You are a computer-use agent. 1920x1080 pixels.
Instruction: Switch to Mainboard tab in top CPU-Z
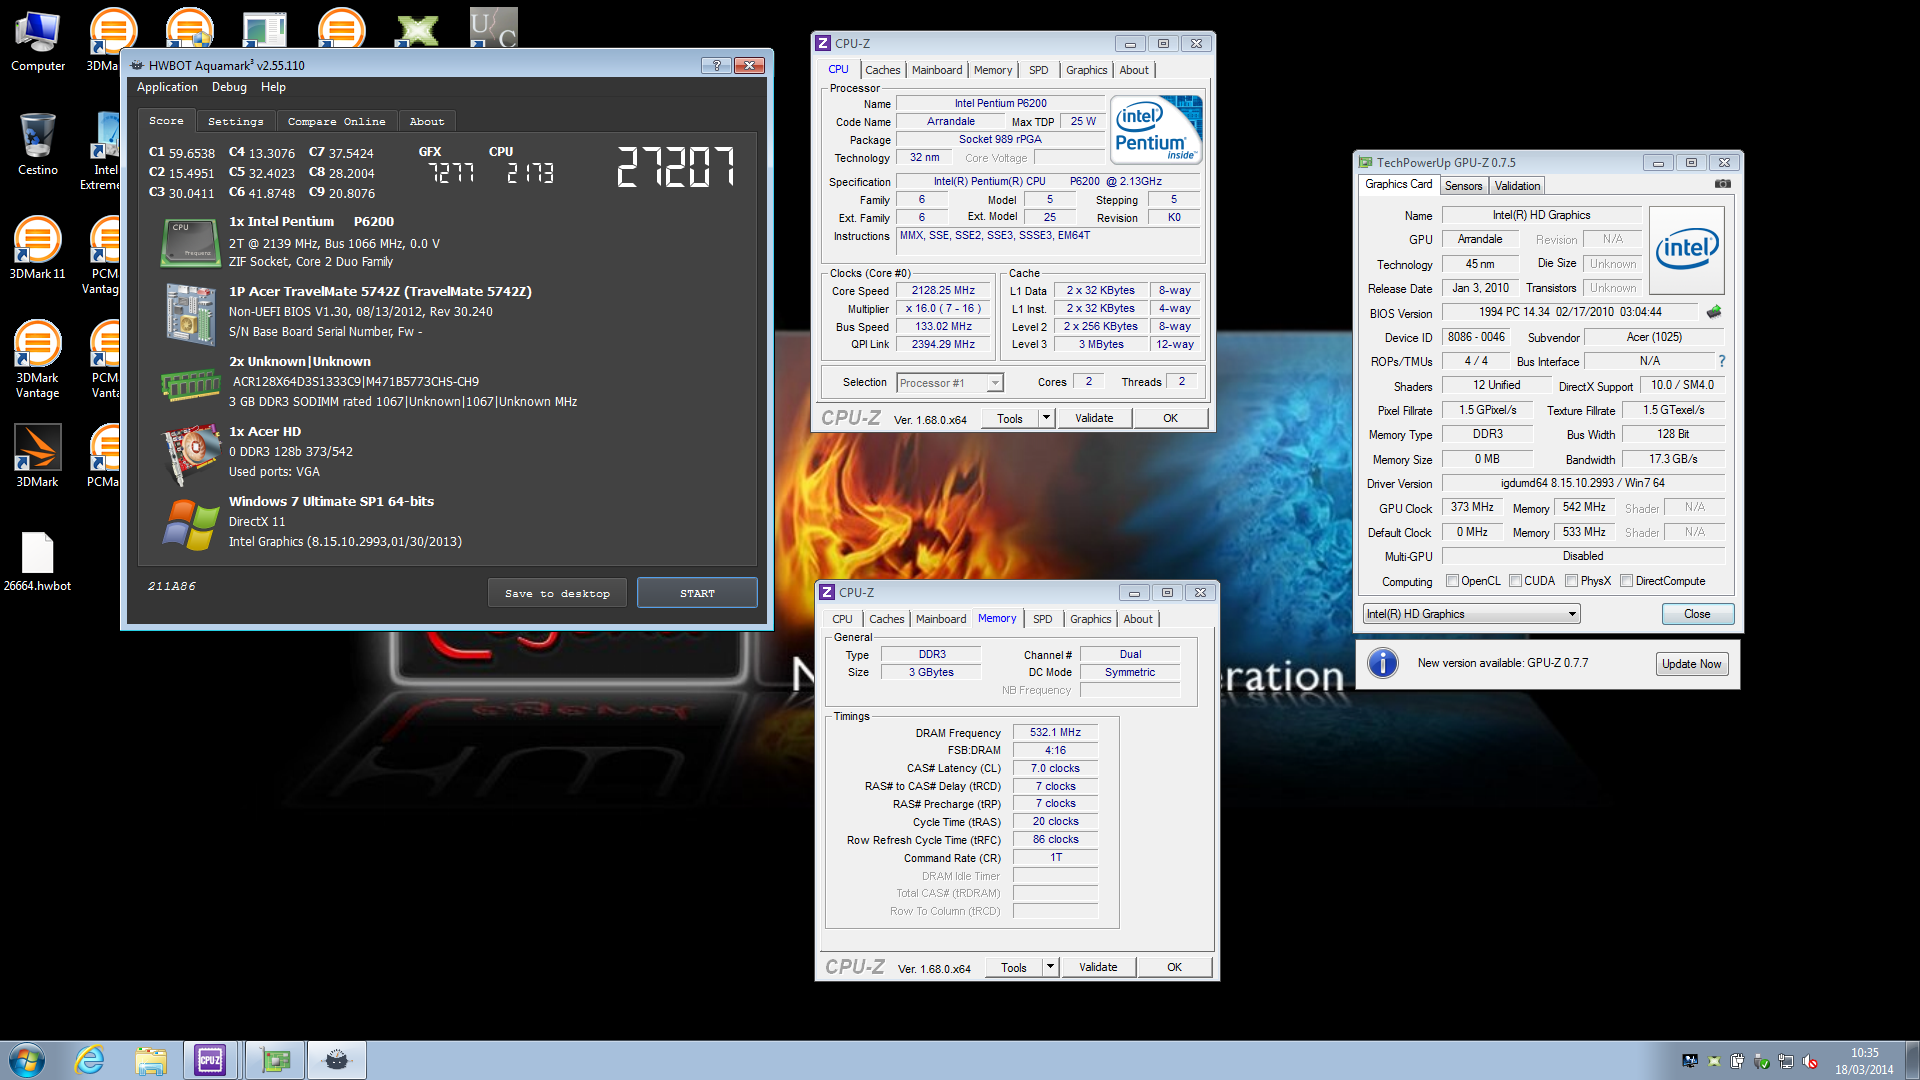pyautogui.click(x=937, y=70)
